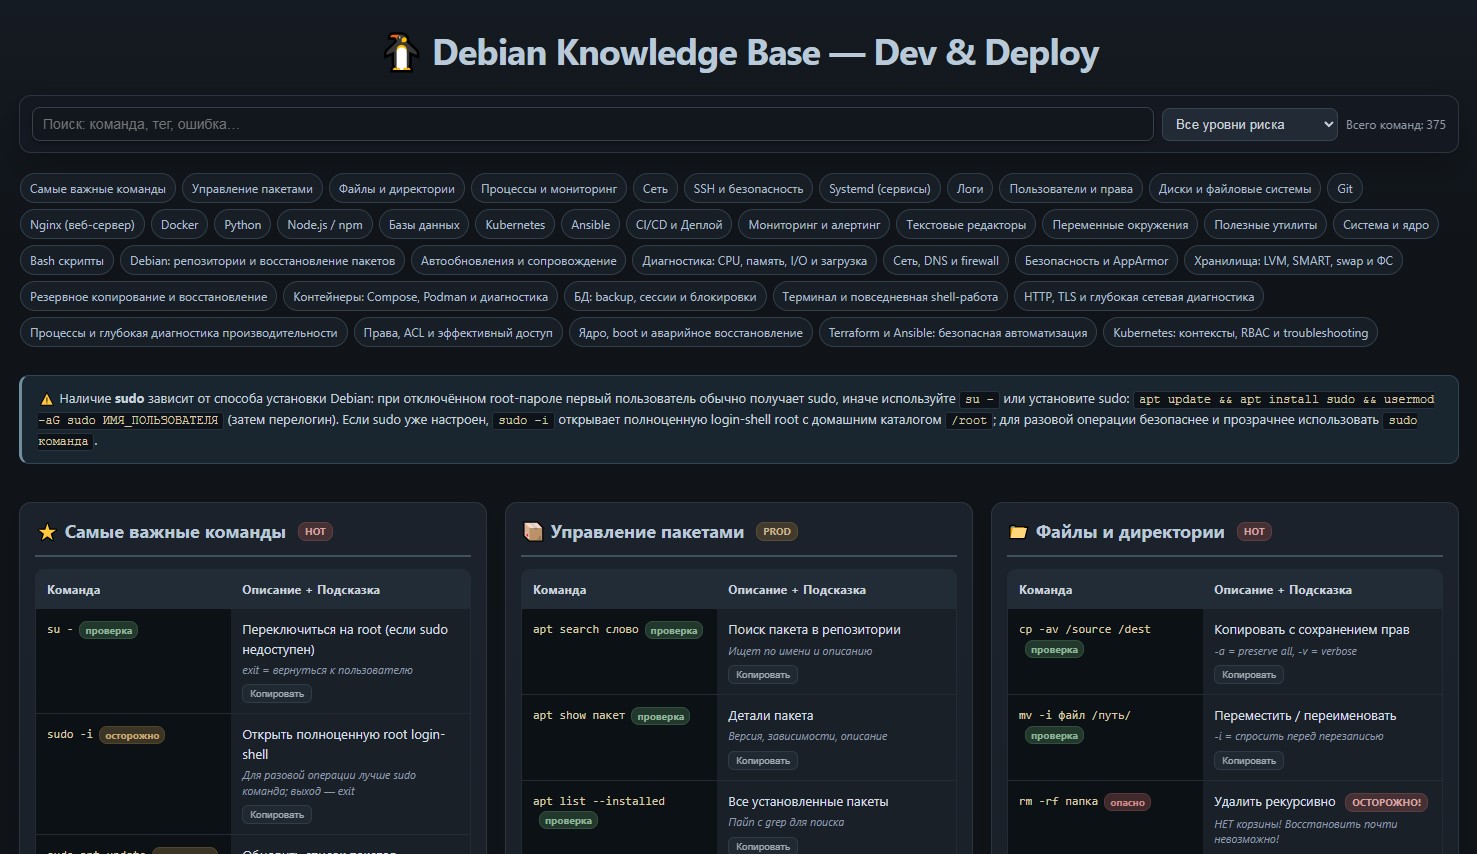The image size is (1477, 854).
Task: Click HTTP, TLS и глубокая сетевая диагностика chip
Action: point(1139,297)
